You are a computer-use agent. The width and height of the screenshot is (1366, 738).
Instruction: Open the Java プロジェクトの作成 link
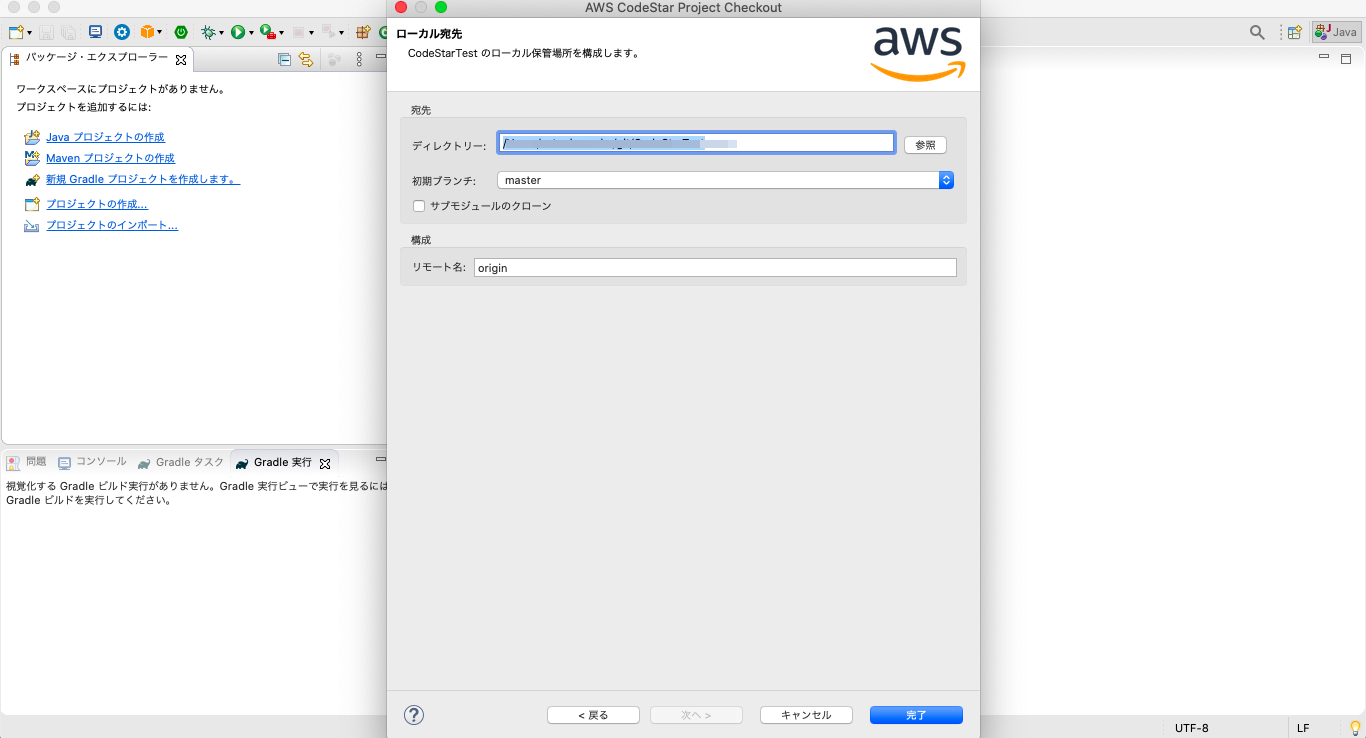[105, 137]
